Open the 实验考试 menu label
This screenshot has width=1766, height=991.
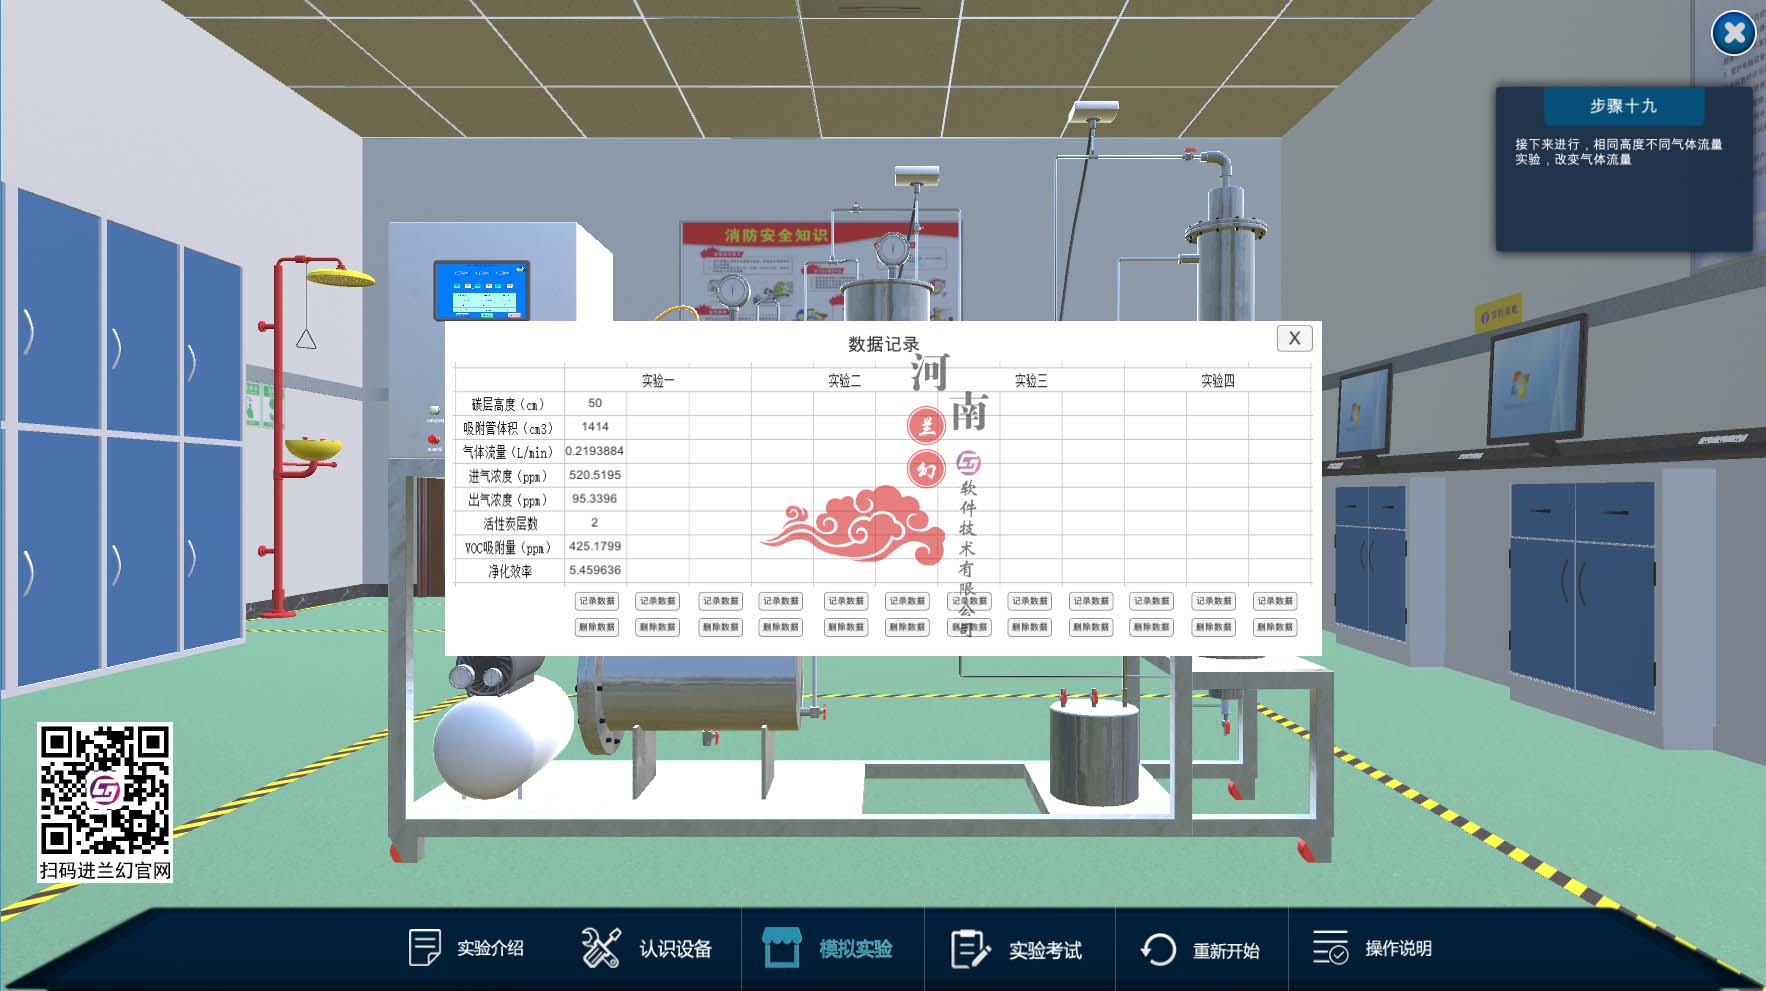pyautogui.click(x=1045, y=950)
